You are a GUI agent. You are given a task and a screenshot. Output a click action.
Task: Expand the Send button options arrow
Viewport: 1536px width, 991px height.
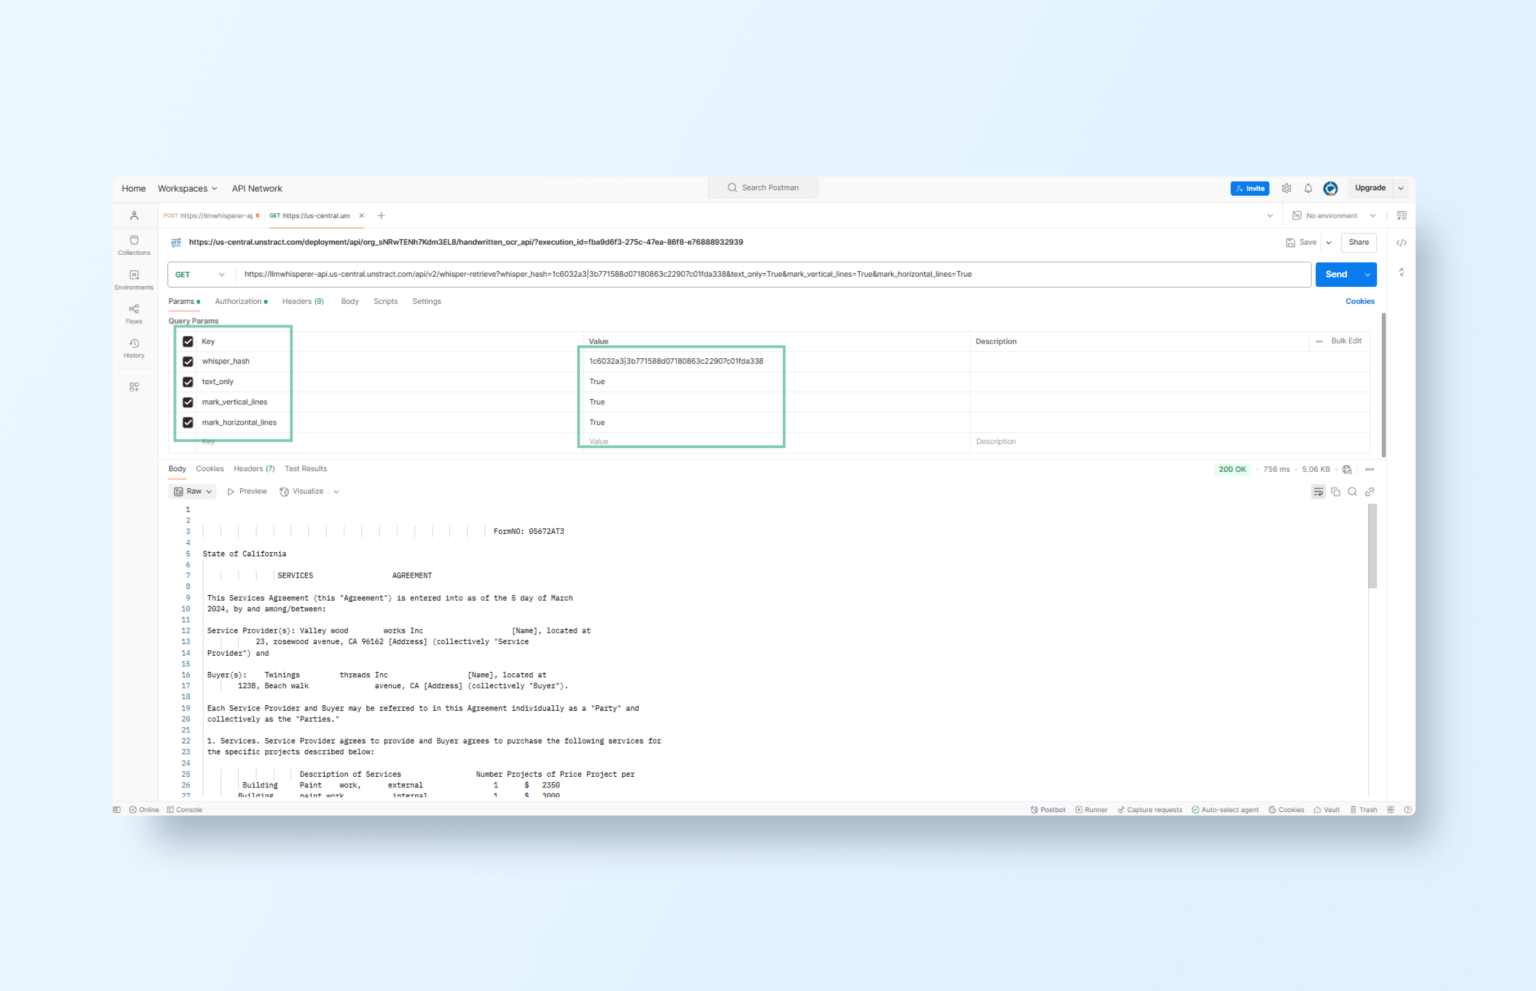coord(1368,274)
